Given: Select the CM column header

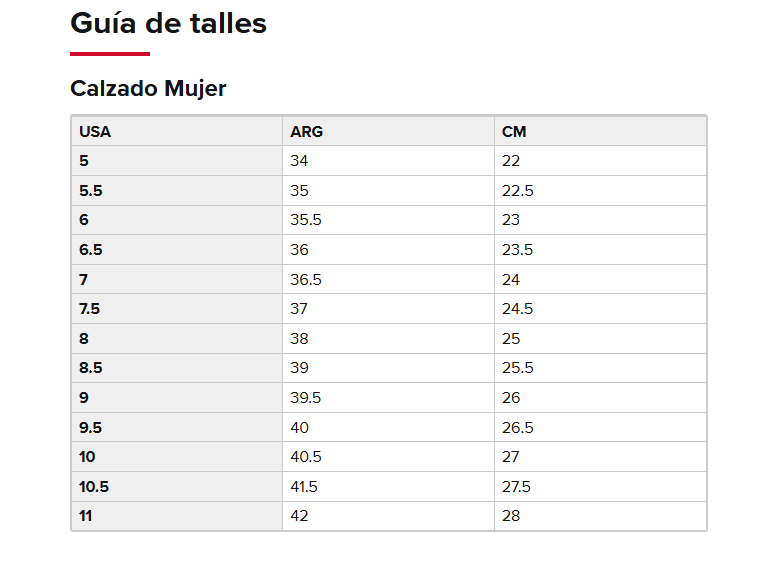Looking at the screenshot, I should [600, 132].
